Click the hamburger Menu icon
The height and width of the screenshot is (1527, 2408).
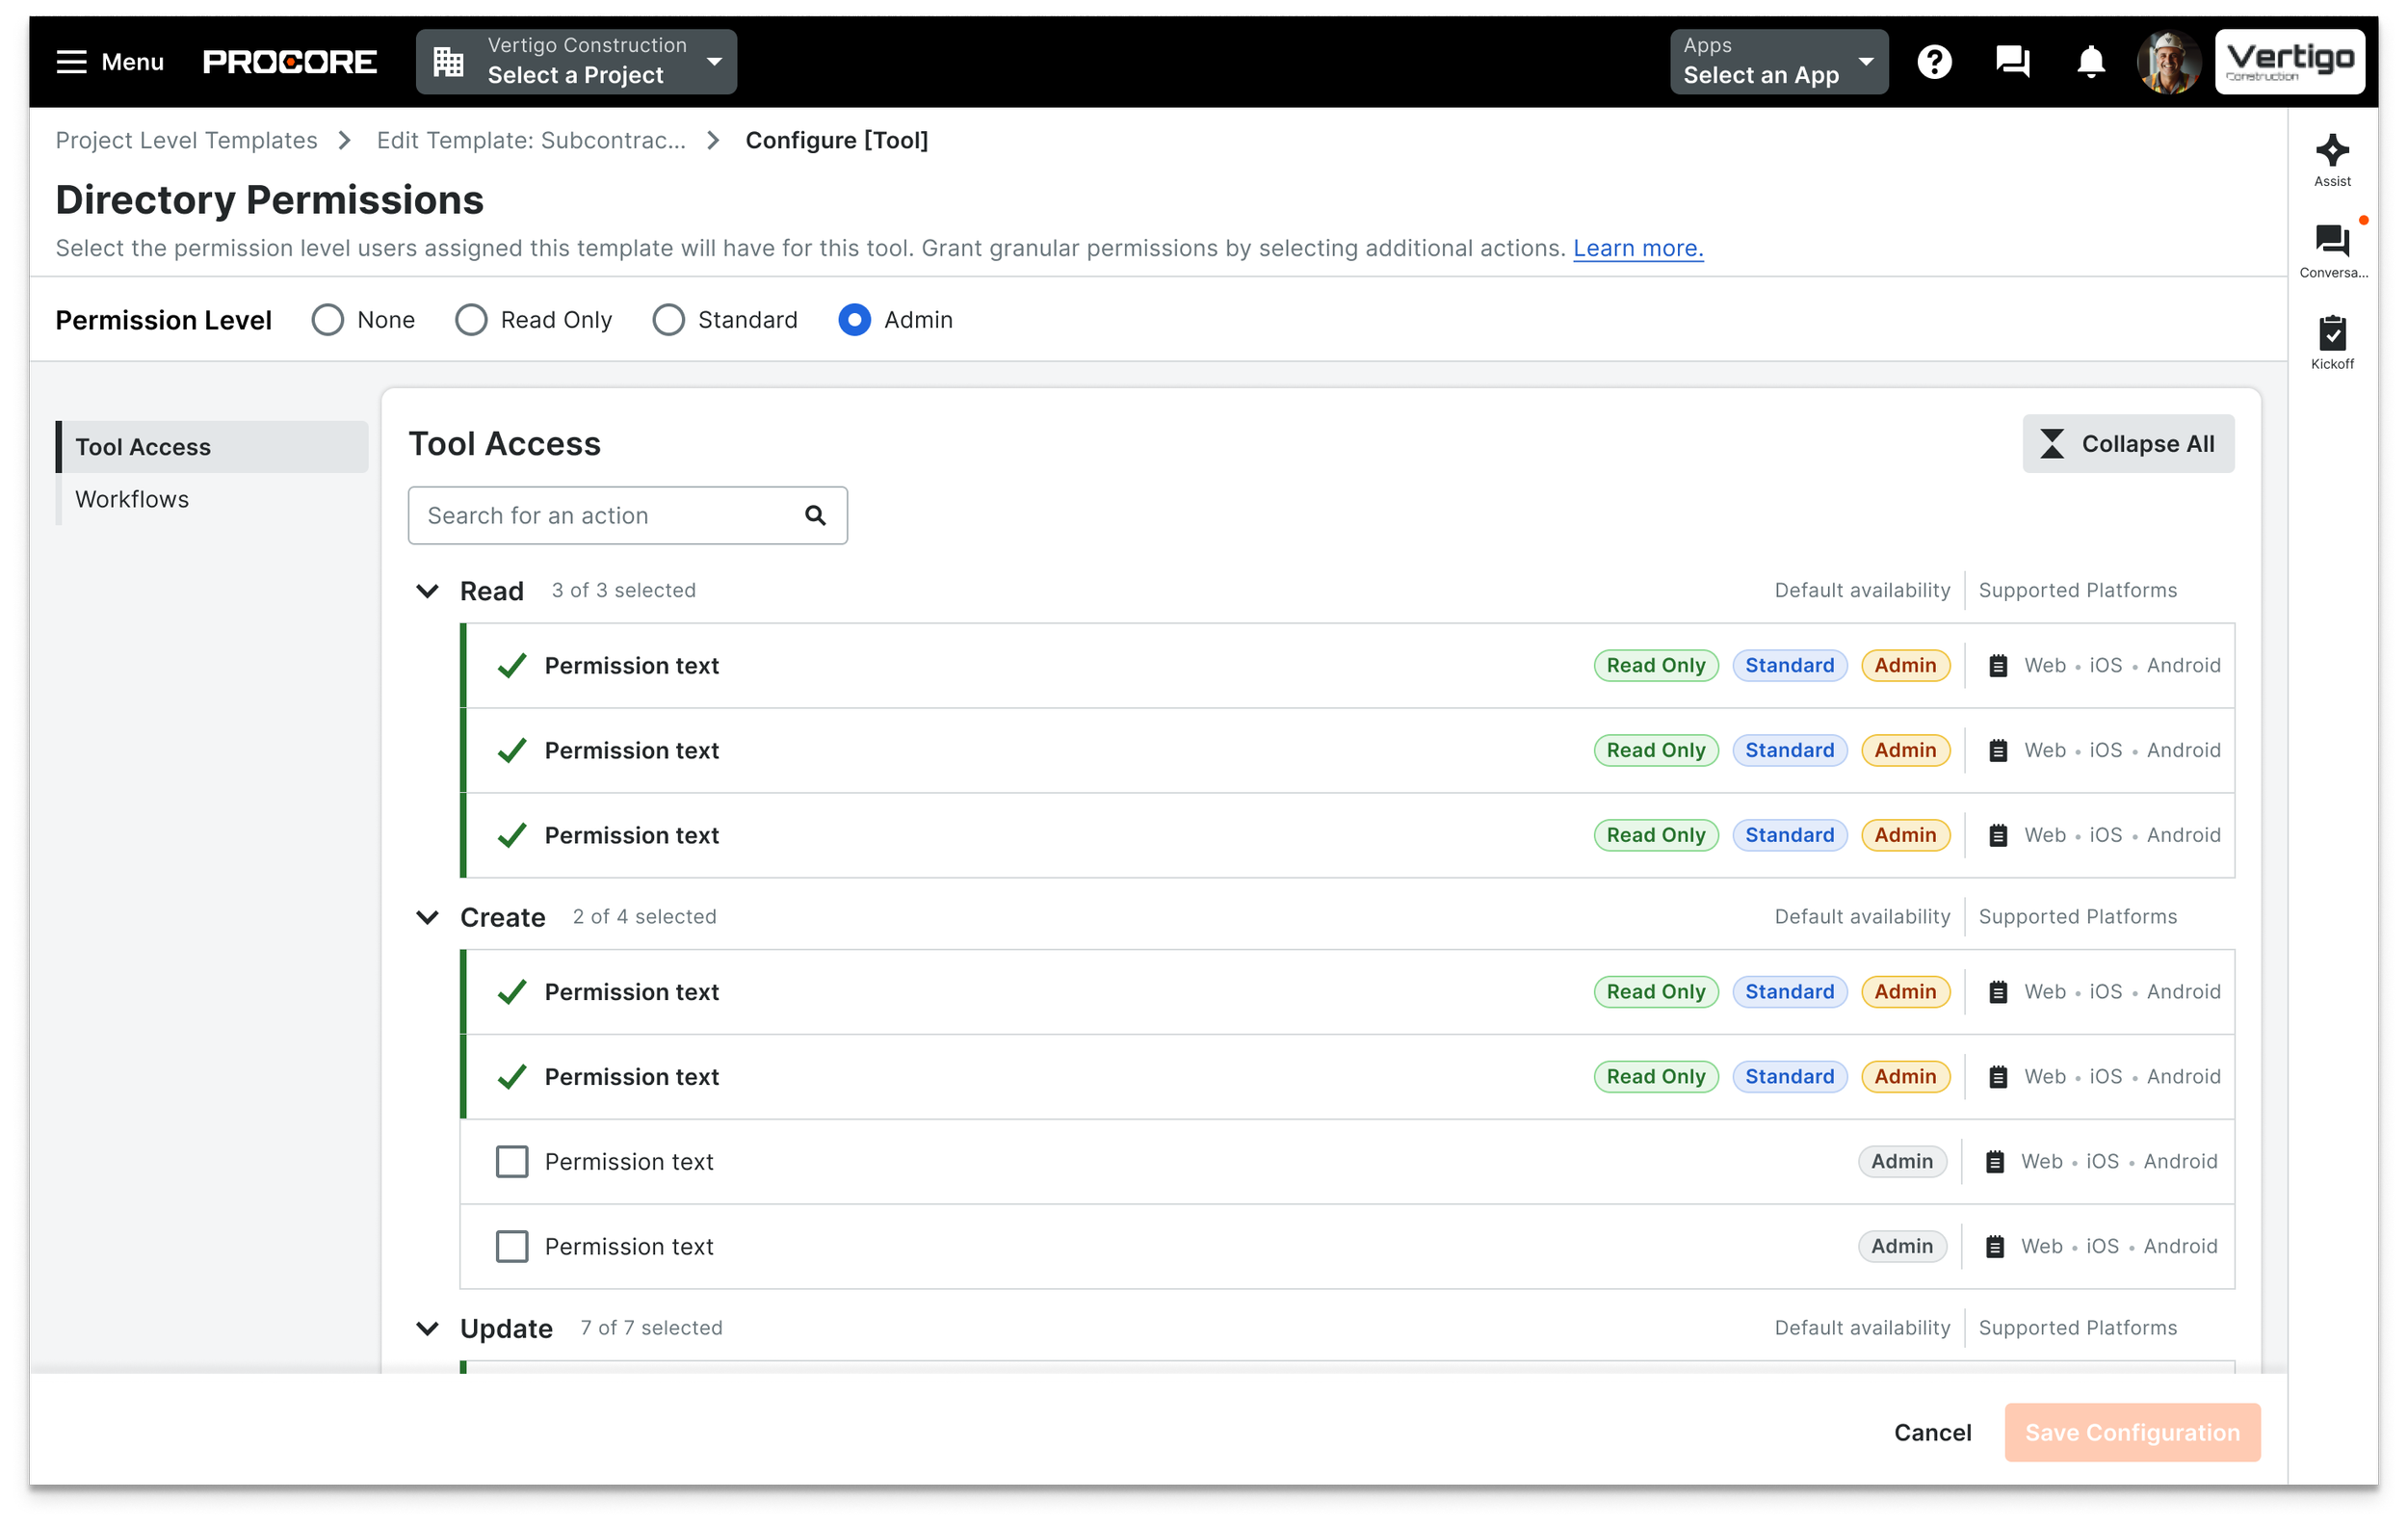72,62
